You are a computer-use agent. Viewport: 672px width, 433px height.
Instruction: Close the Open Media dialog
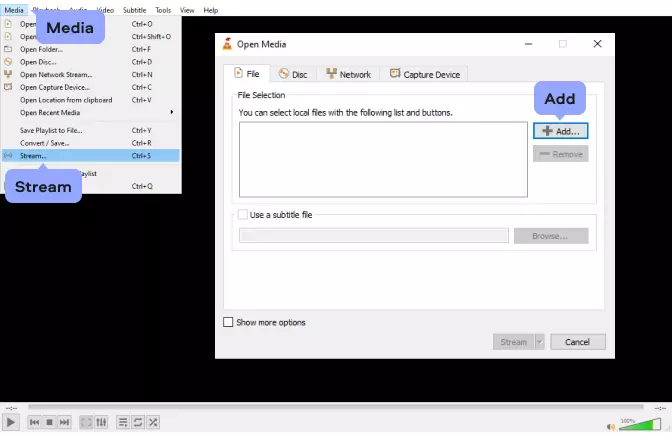click(x=597, y=44)
